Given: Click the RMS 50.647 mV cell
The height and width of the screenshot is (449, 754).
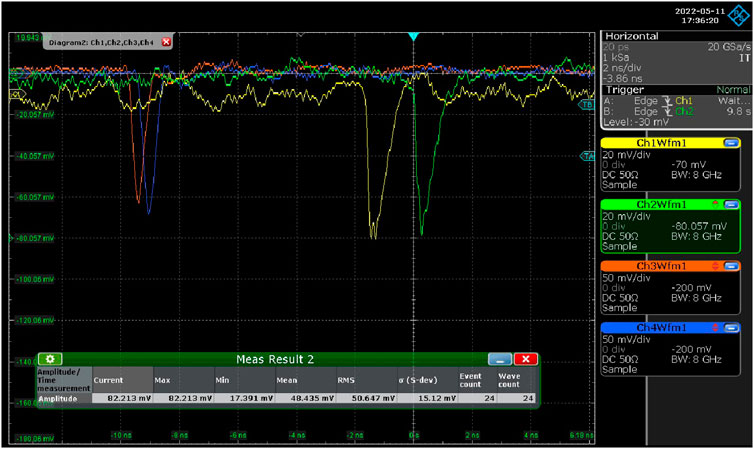Looking at the screenshot, I should [366, 398].
